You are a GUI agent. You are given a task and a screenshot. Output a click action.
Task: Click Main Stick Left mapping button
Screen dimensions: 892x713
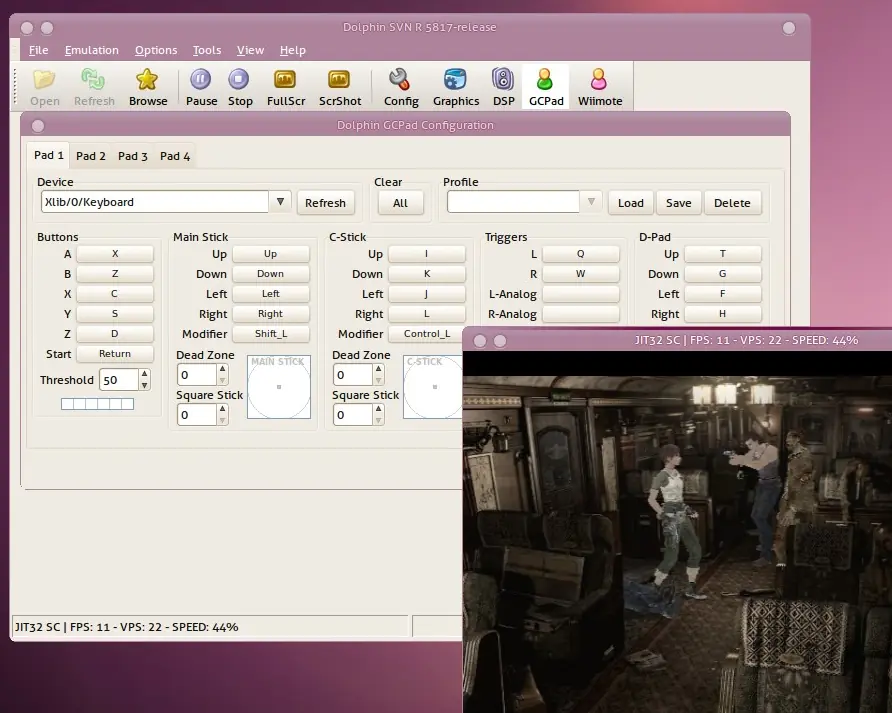pyautogui.click(x=271, y=294)
